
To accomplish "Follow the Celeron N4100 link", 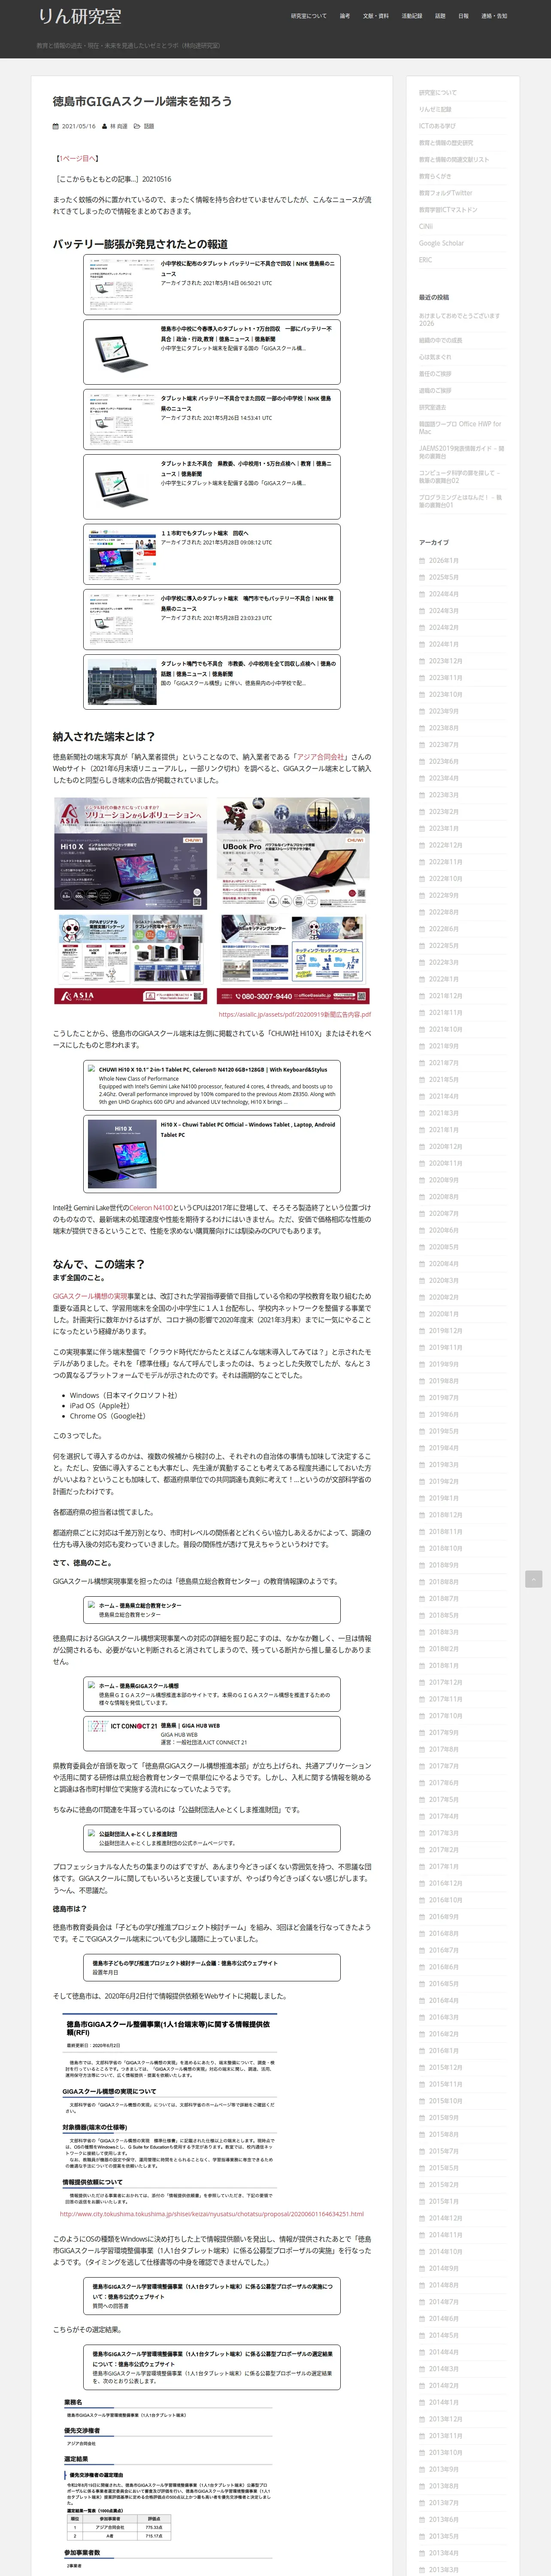I will 151,1208.
